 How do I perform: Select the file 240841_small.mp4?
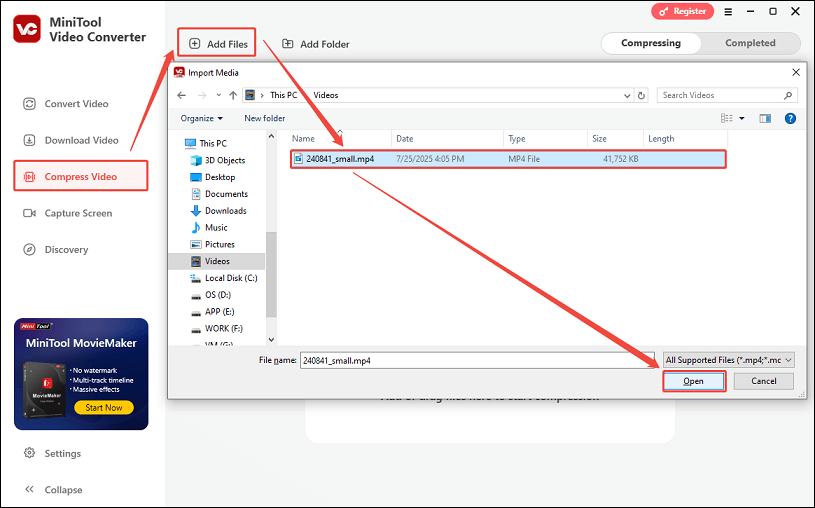click(x=508, y=159)
